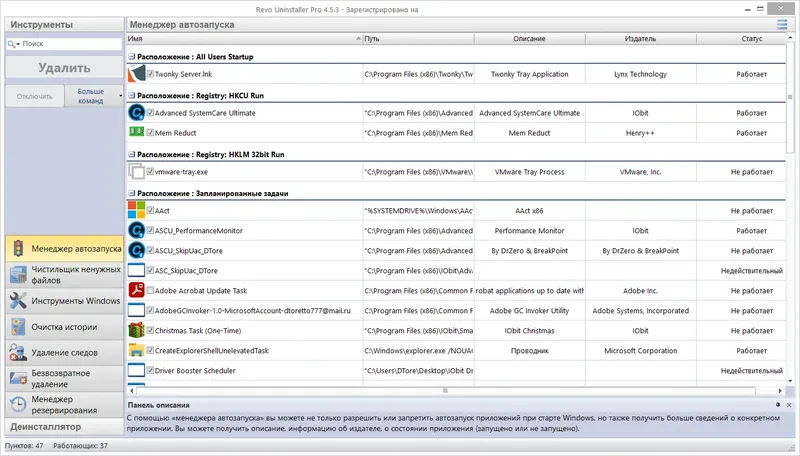The image size is (800, 456).
Task: Open Инструменты Windows
Action: (64, 301)
